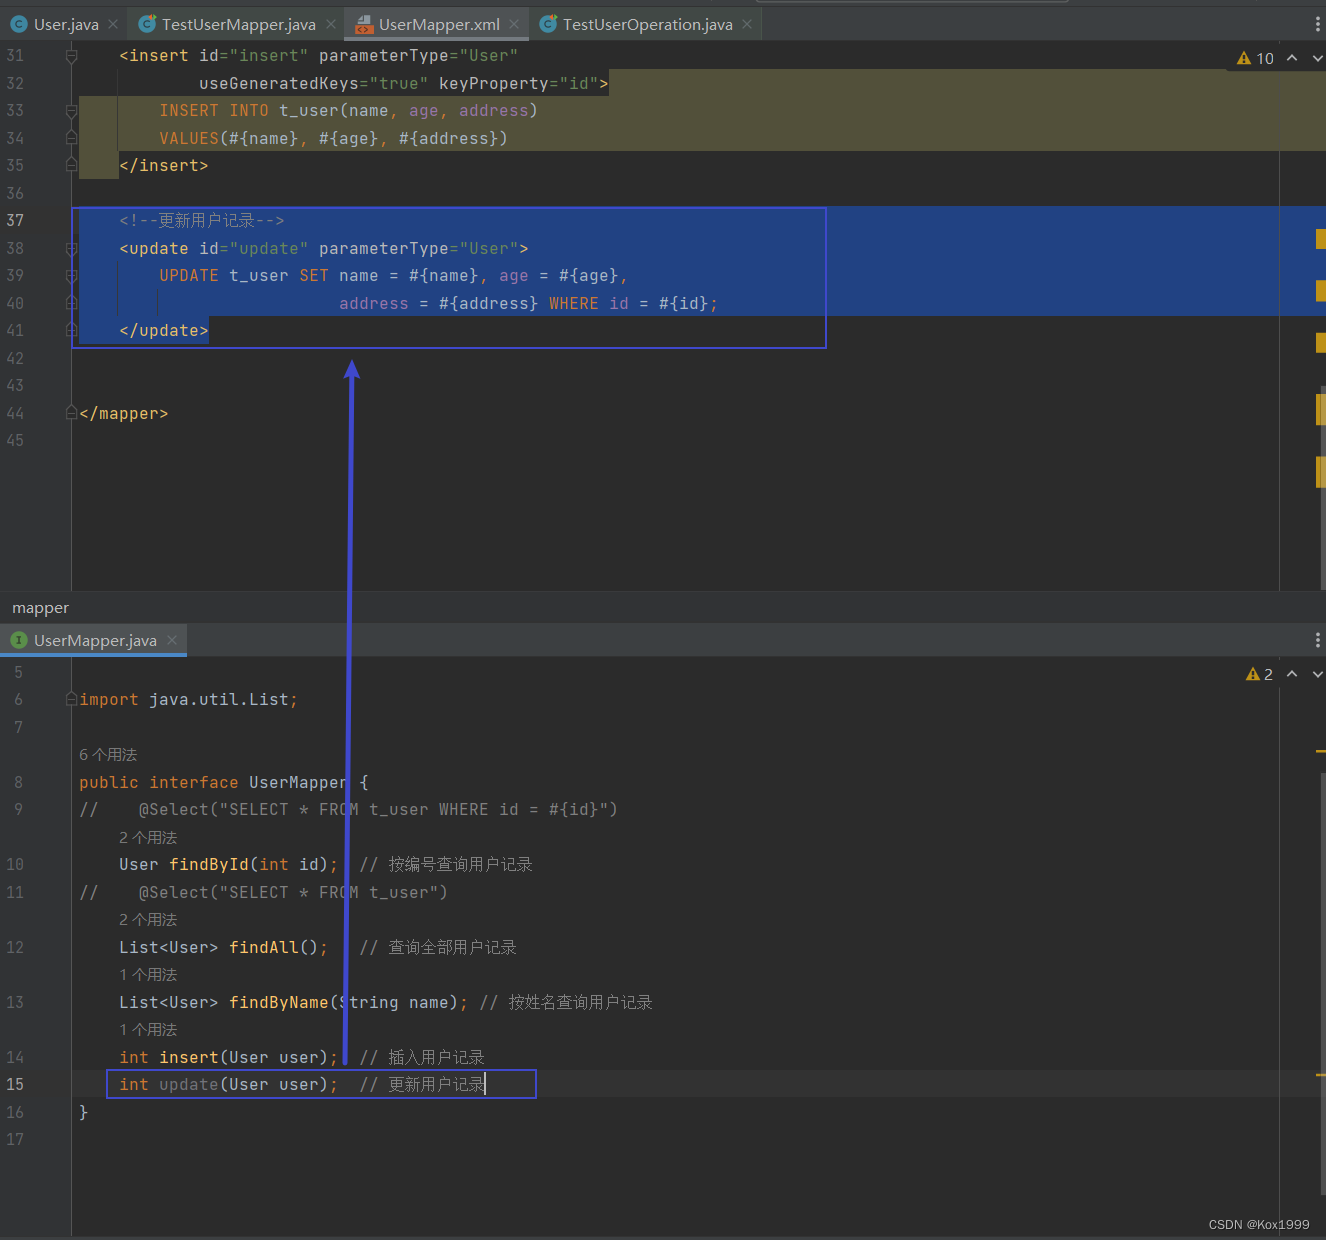Click the closing </mapper> tag
1326x1240 pixels.
[x=124, y=414]
